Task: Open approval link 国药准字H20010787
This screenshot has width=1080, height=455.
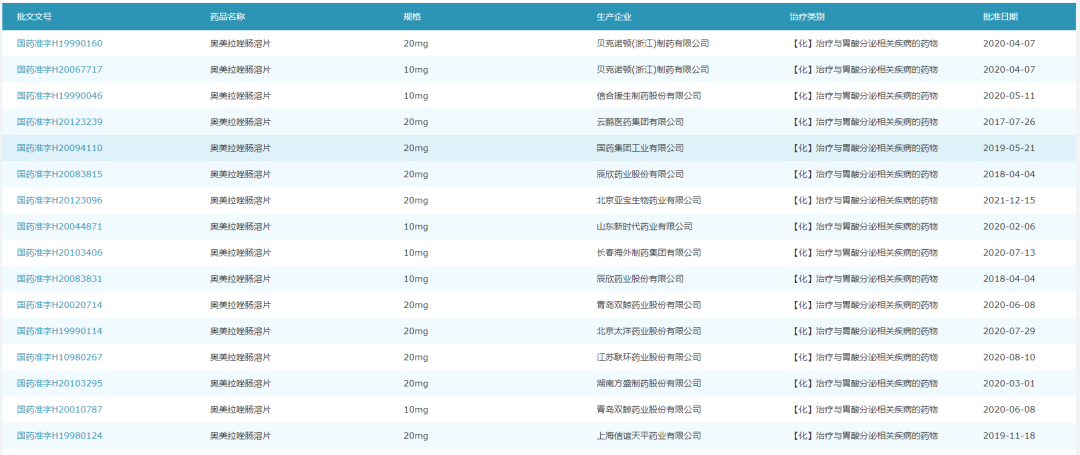Action: (x=60, y=410)
